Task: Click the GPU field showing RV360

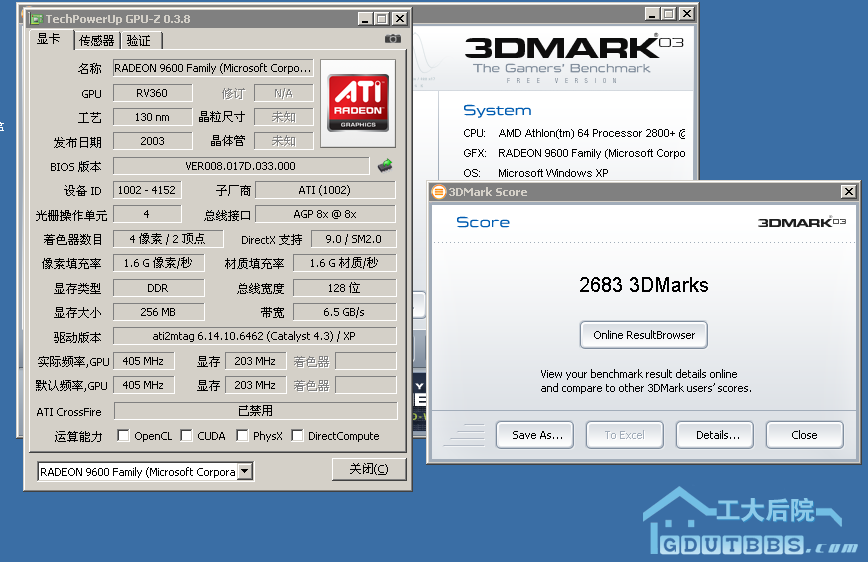Action: [x=152, y=93]
